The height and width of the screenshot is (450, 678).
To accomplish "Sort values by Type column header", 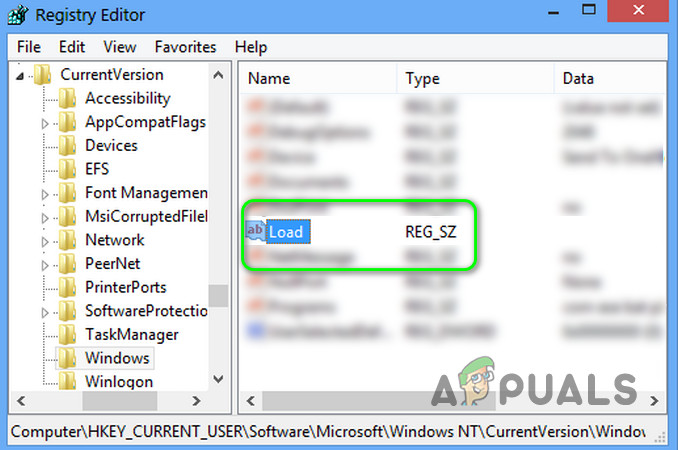I will 475,79.
